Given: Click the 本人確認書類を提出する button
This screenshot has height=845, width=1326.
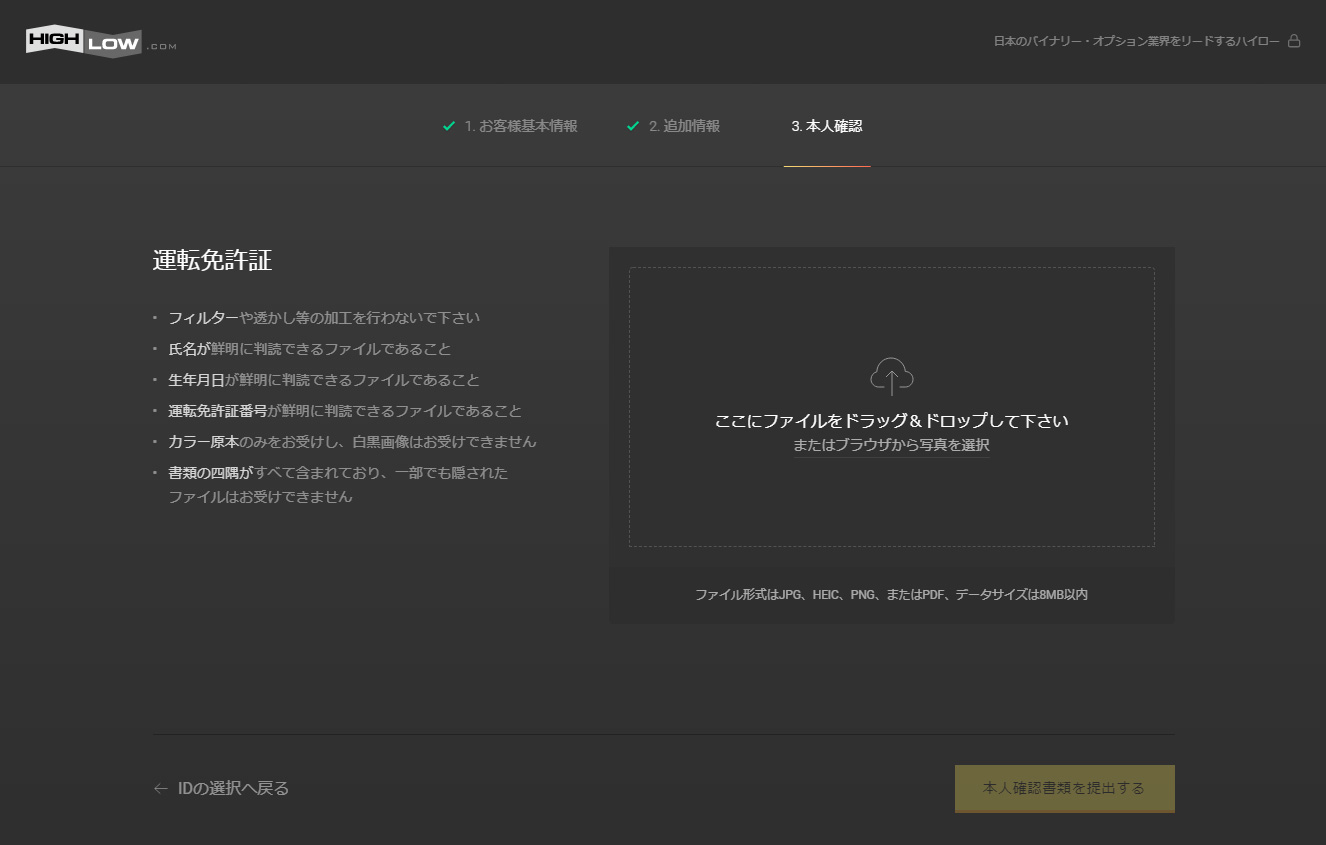Looking at the screenshot, I should coord(1065,788).
